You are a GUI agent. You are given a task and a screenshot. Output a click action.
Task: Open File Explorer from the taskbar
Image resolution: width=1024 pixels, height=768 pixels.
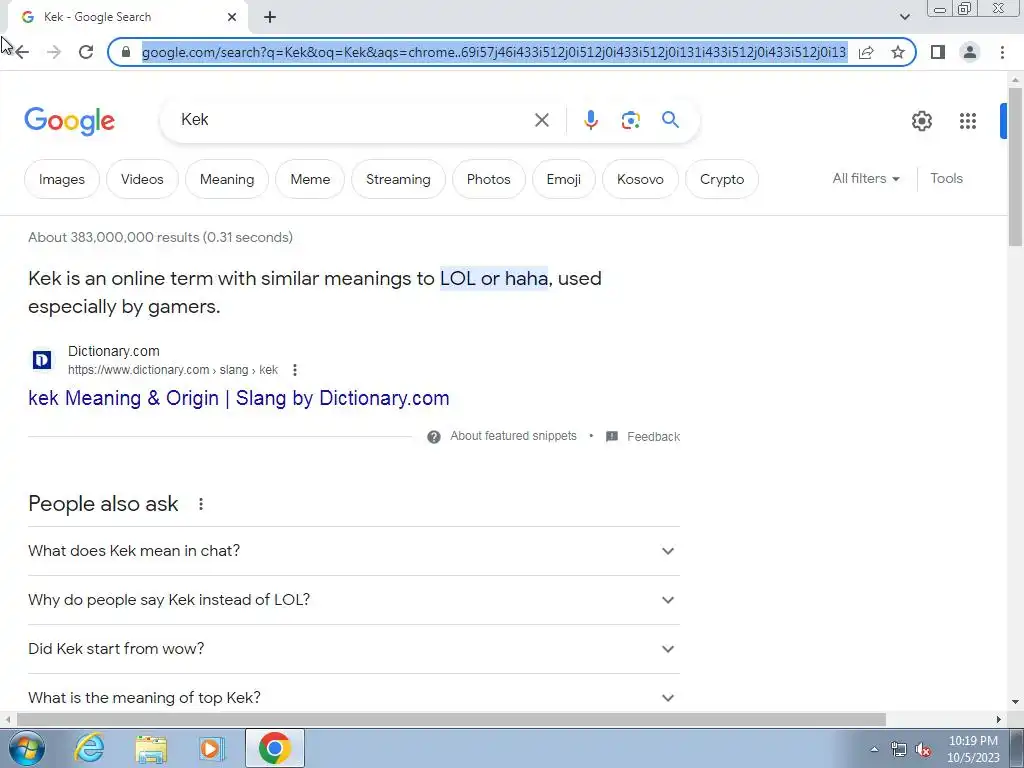click(151, 748)
